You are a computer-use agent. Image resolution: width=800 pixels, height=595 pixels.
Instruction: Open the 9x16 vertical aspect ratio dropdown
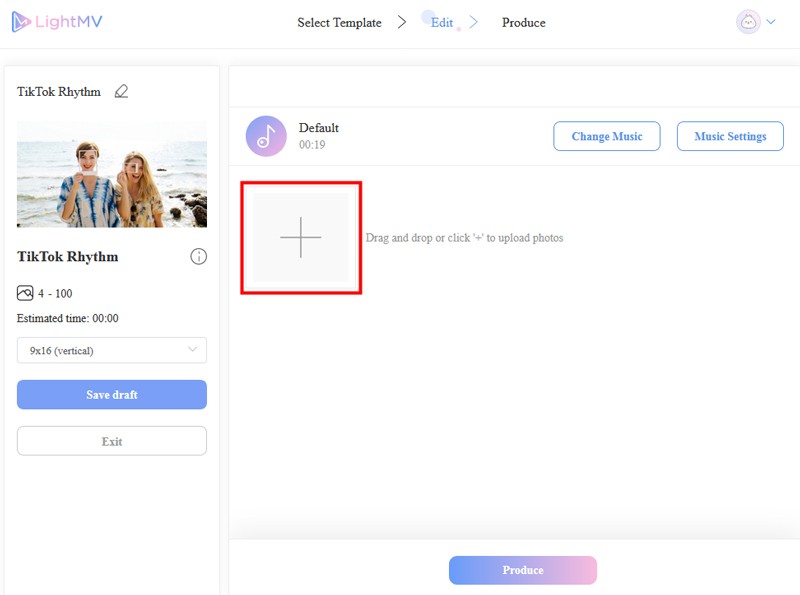(x=111, y=350)
